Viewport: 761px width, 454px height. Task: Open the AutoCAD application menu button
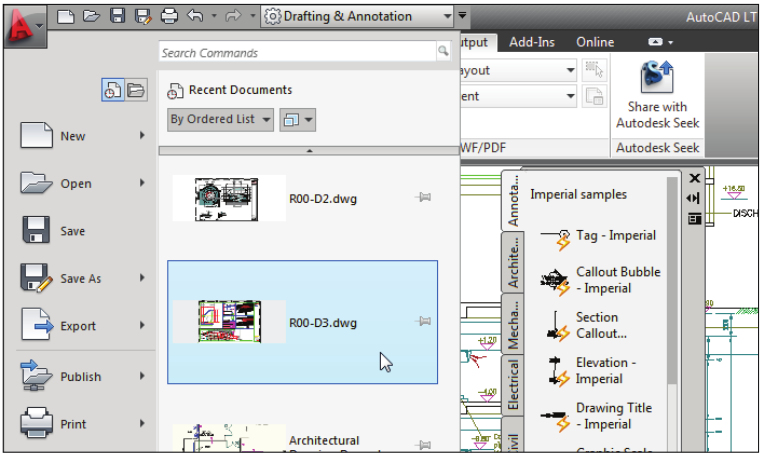click(x=25, y=27)
